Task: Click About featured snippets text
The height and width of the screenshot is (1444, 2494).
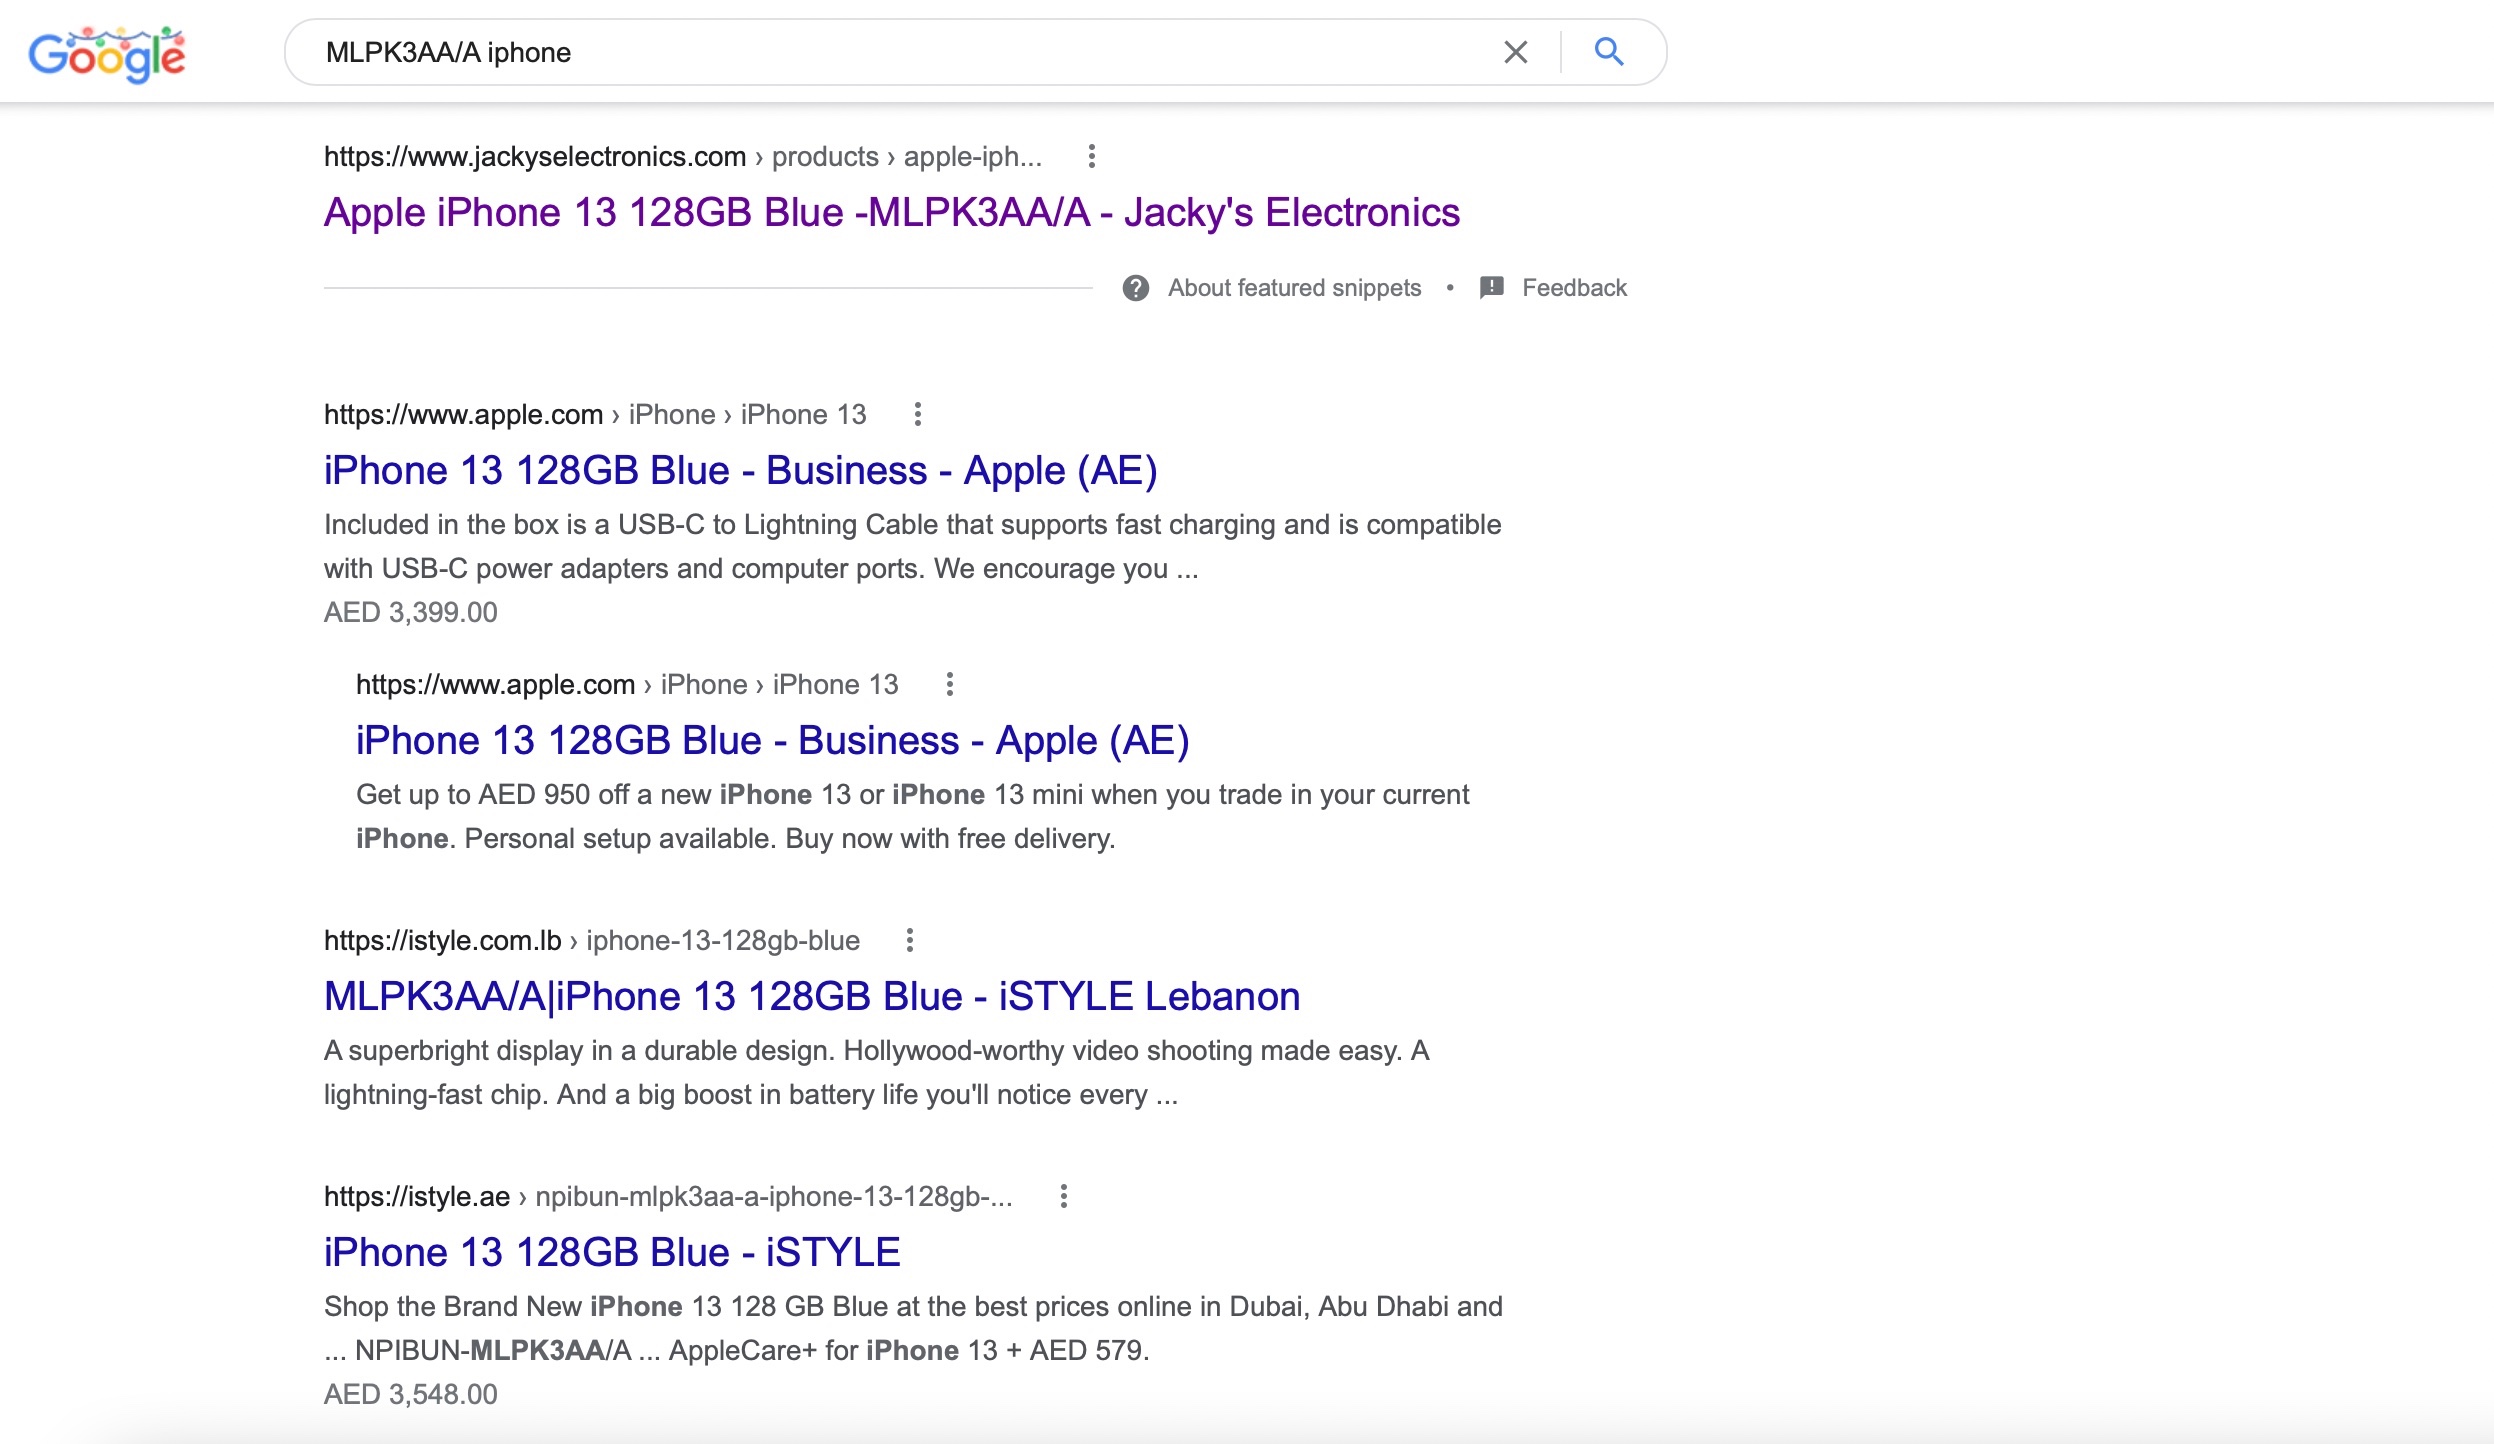Action: pos(1294,288)
